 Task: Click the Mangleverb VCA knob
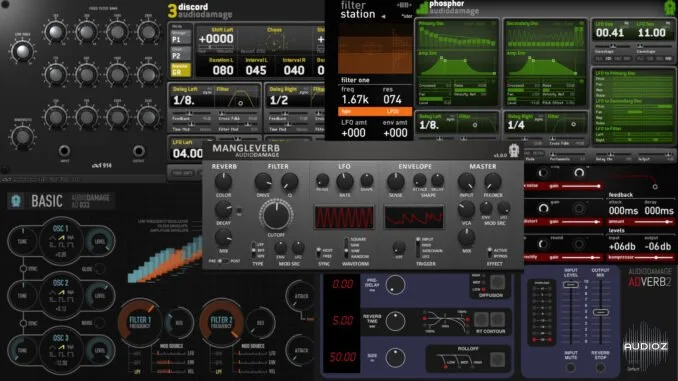coord(466,210)
